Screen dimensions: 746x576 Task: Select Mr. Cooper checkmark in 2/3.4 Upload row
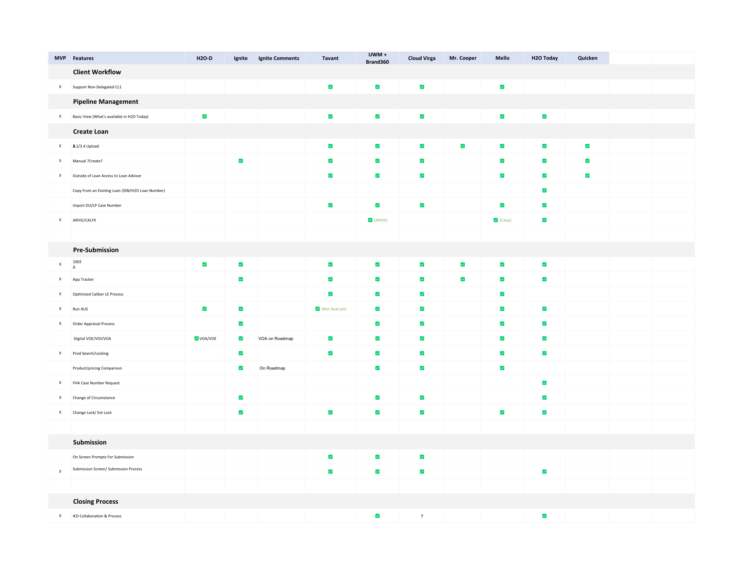[x=462, y=146]
